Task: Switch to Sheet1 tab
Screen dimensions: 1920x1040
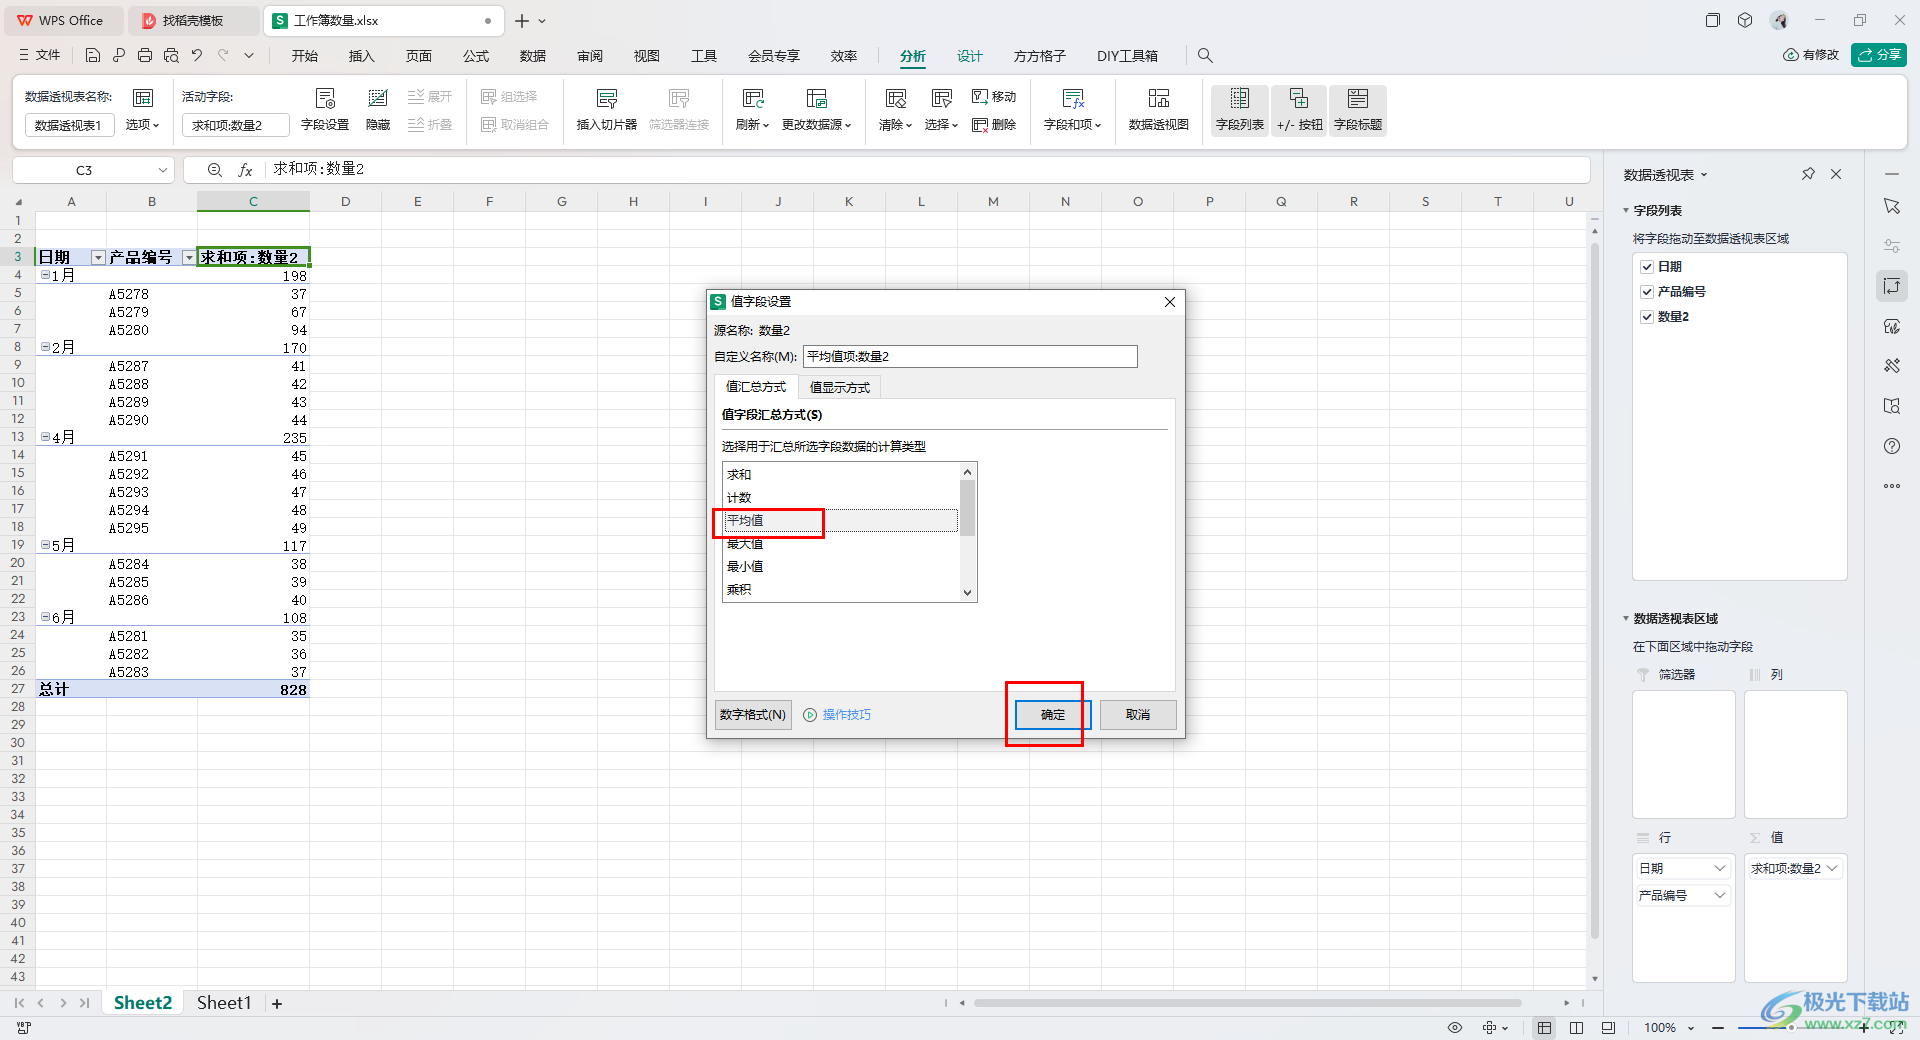Action: pyautogui.click(x=224, y=1003)
